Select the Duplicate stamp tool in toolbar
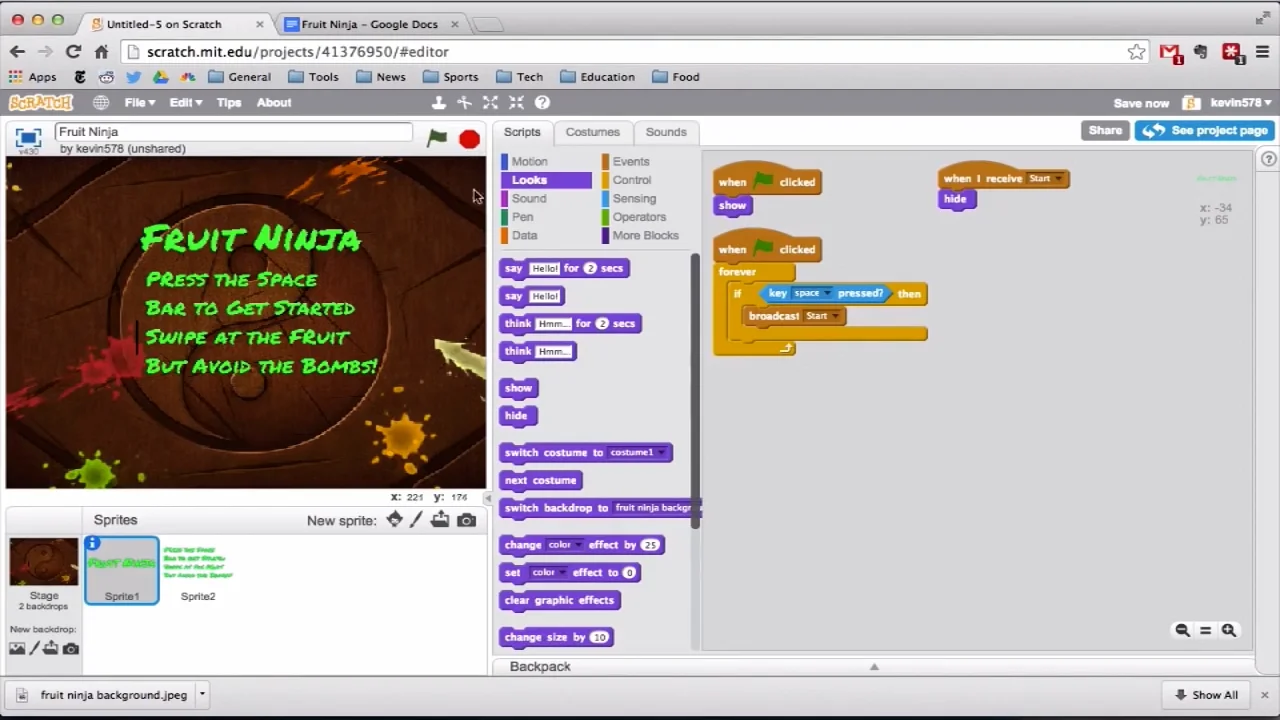The height and width of the screenshot is (720, 1280). click(438, 102)
